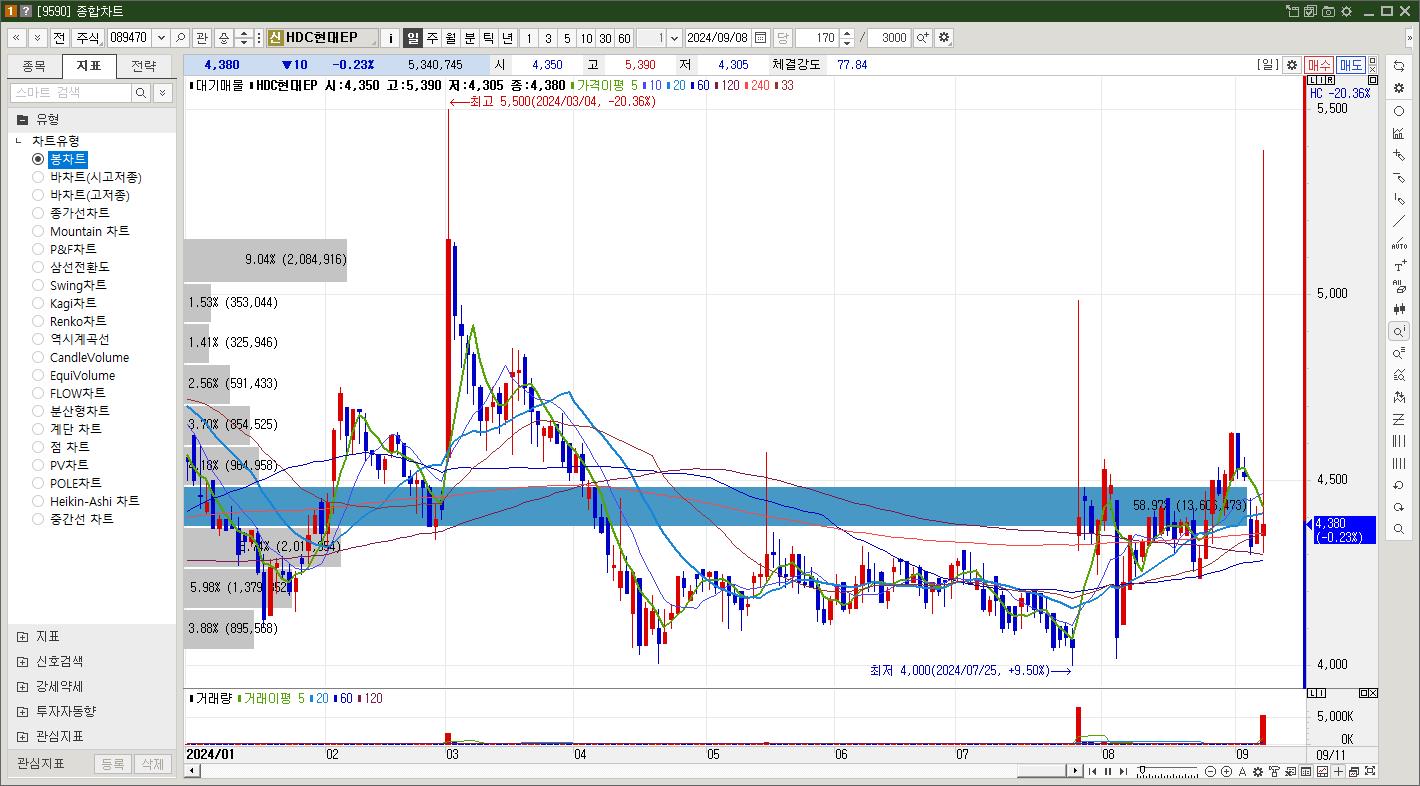Click the date field 2024/09/08
Screen dimensions: 1420x786
tap(718, 38)
